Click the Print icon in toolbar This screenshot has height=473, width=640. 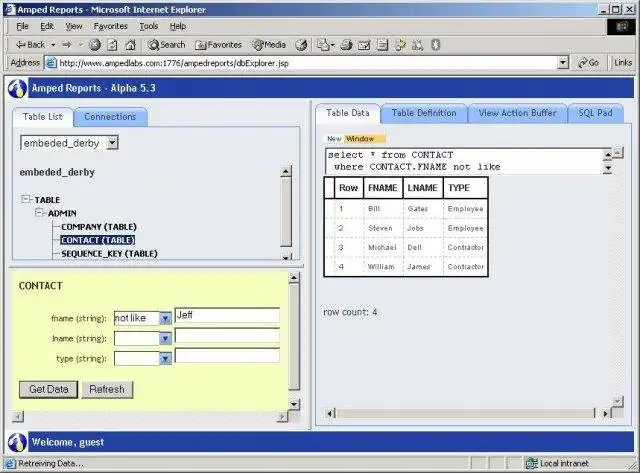click(x=346, y=45)
